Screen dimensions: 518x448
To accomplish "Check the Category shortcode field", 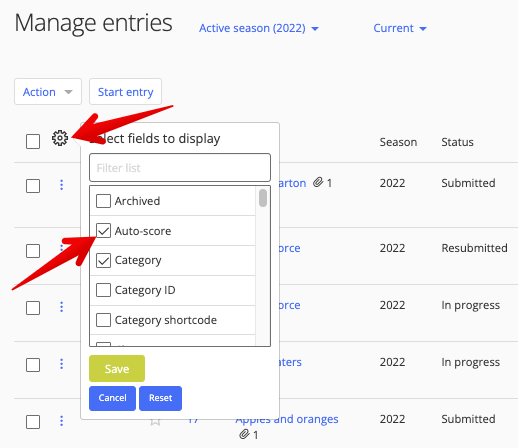I will point(103,320).
